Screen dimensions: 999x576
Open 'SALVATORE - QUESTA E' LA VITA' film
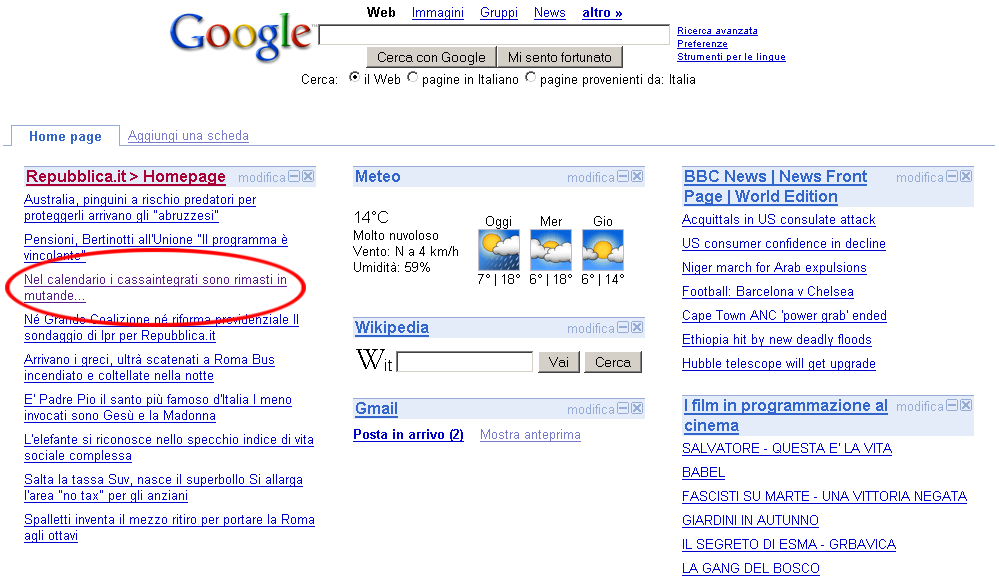coord(787,449)
